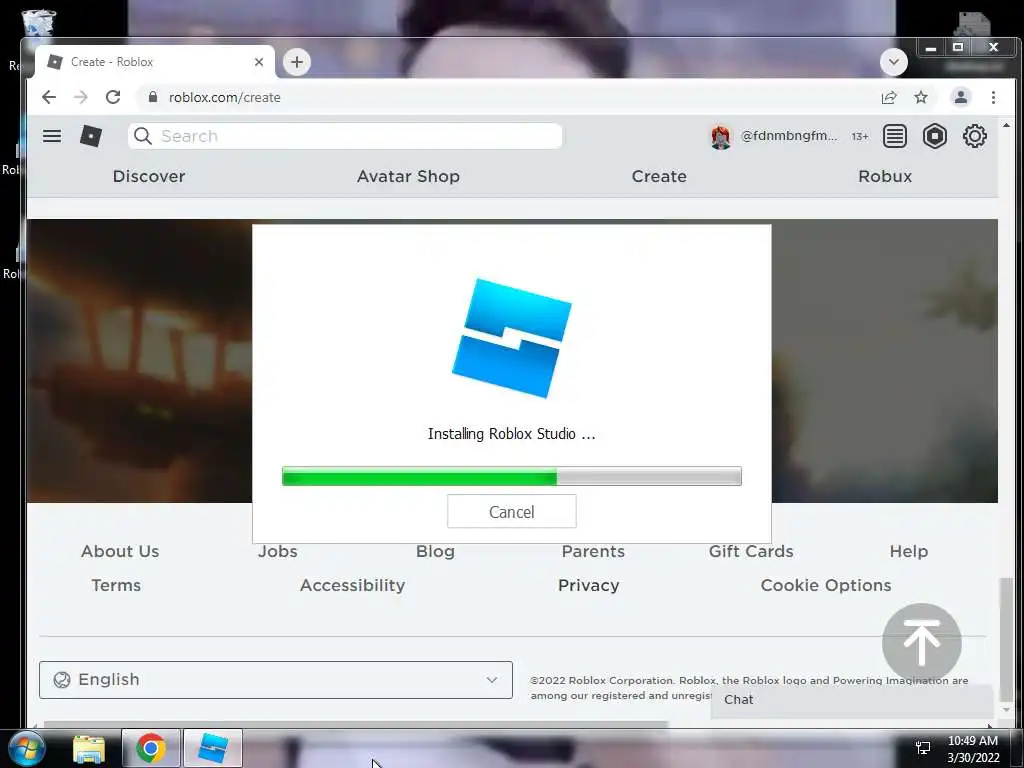Click the network tray icon

pos(923,748)
